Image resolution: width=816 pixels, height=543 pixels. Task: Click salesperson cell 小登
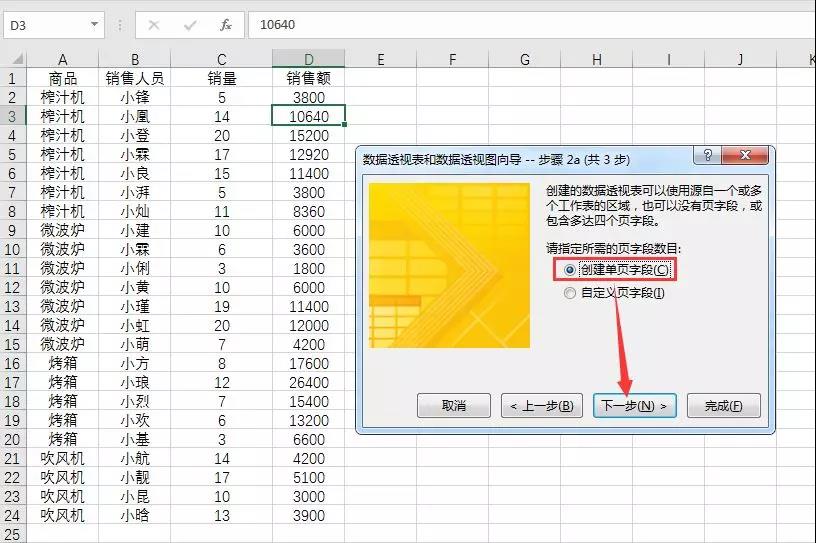134,135
